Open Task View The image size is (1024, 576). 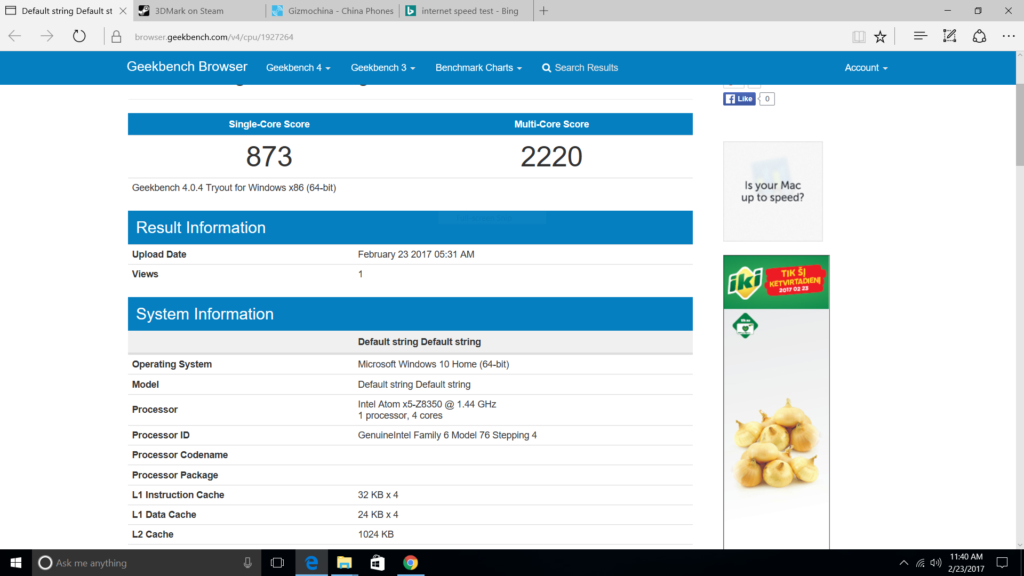pyautogui.click(x=278, y=562)
